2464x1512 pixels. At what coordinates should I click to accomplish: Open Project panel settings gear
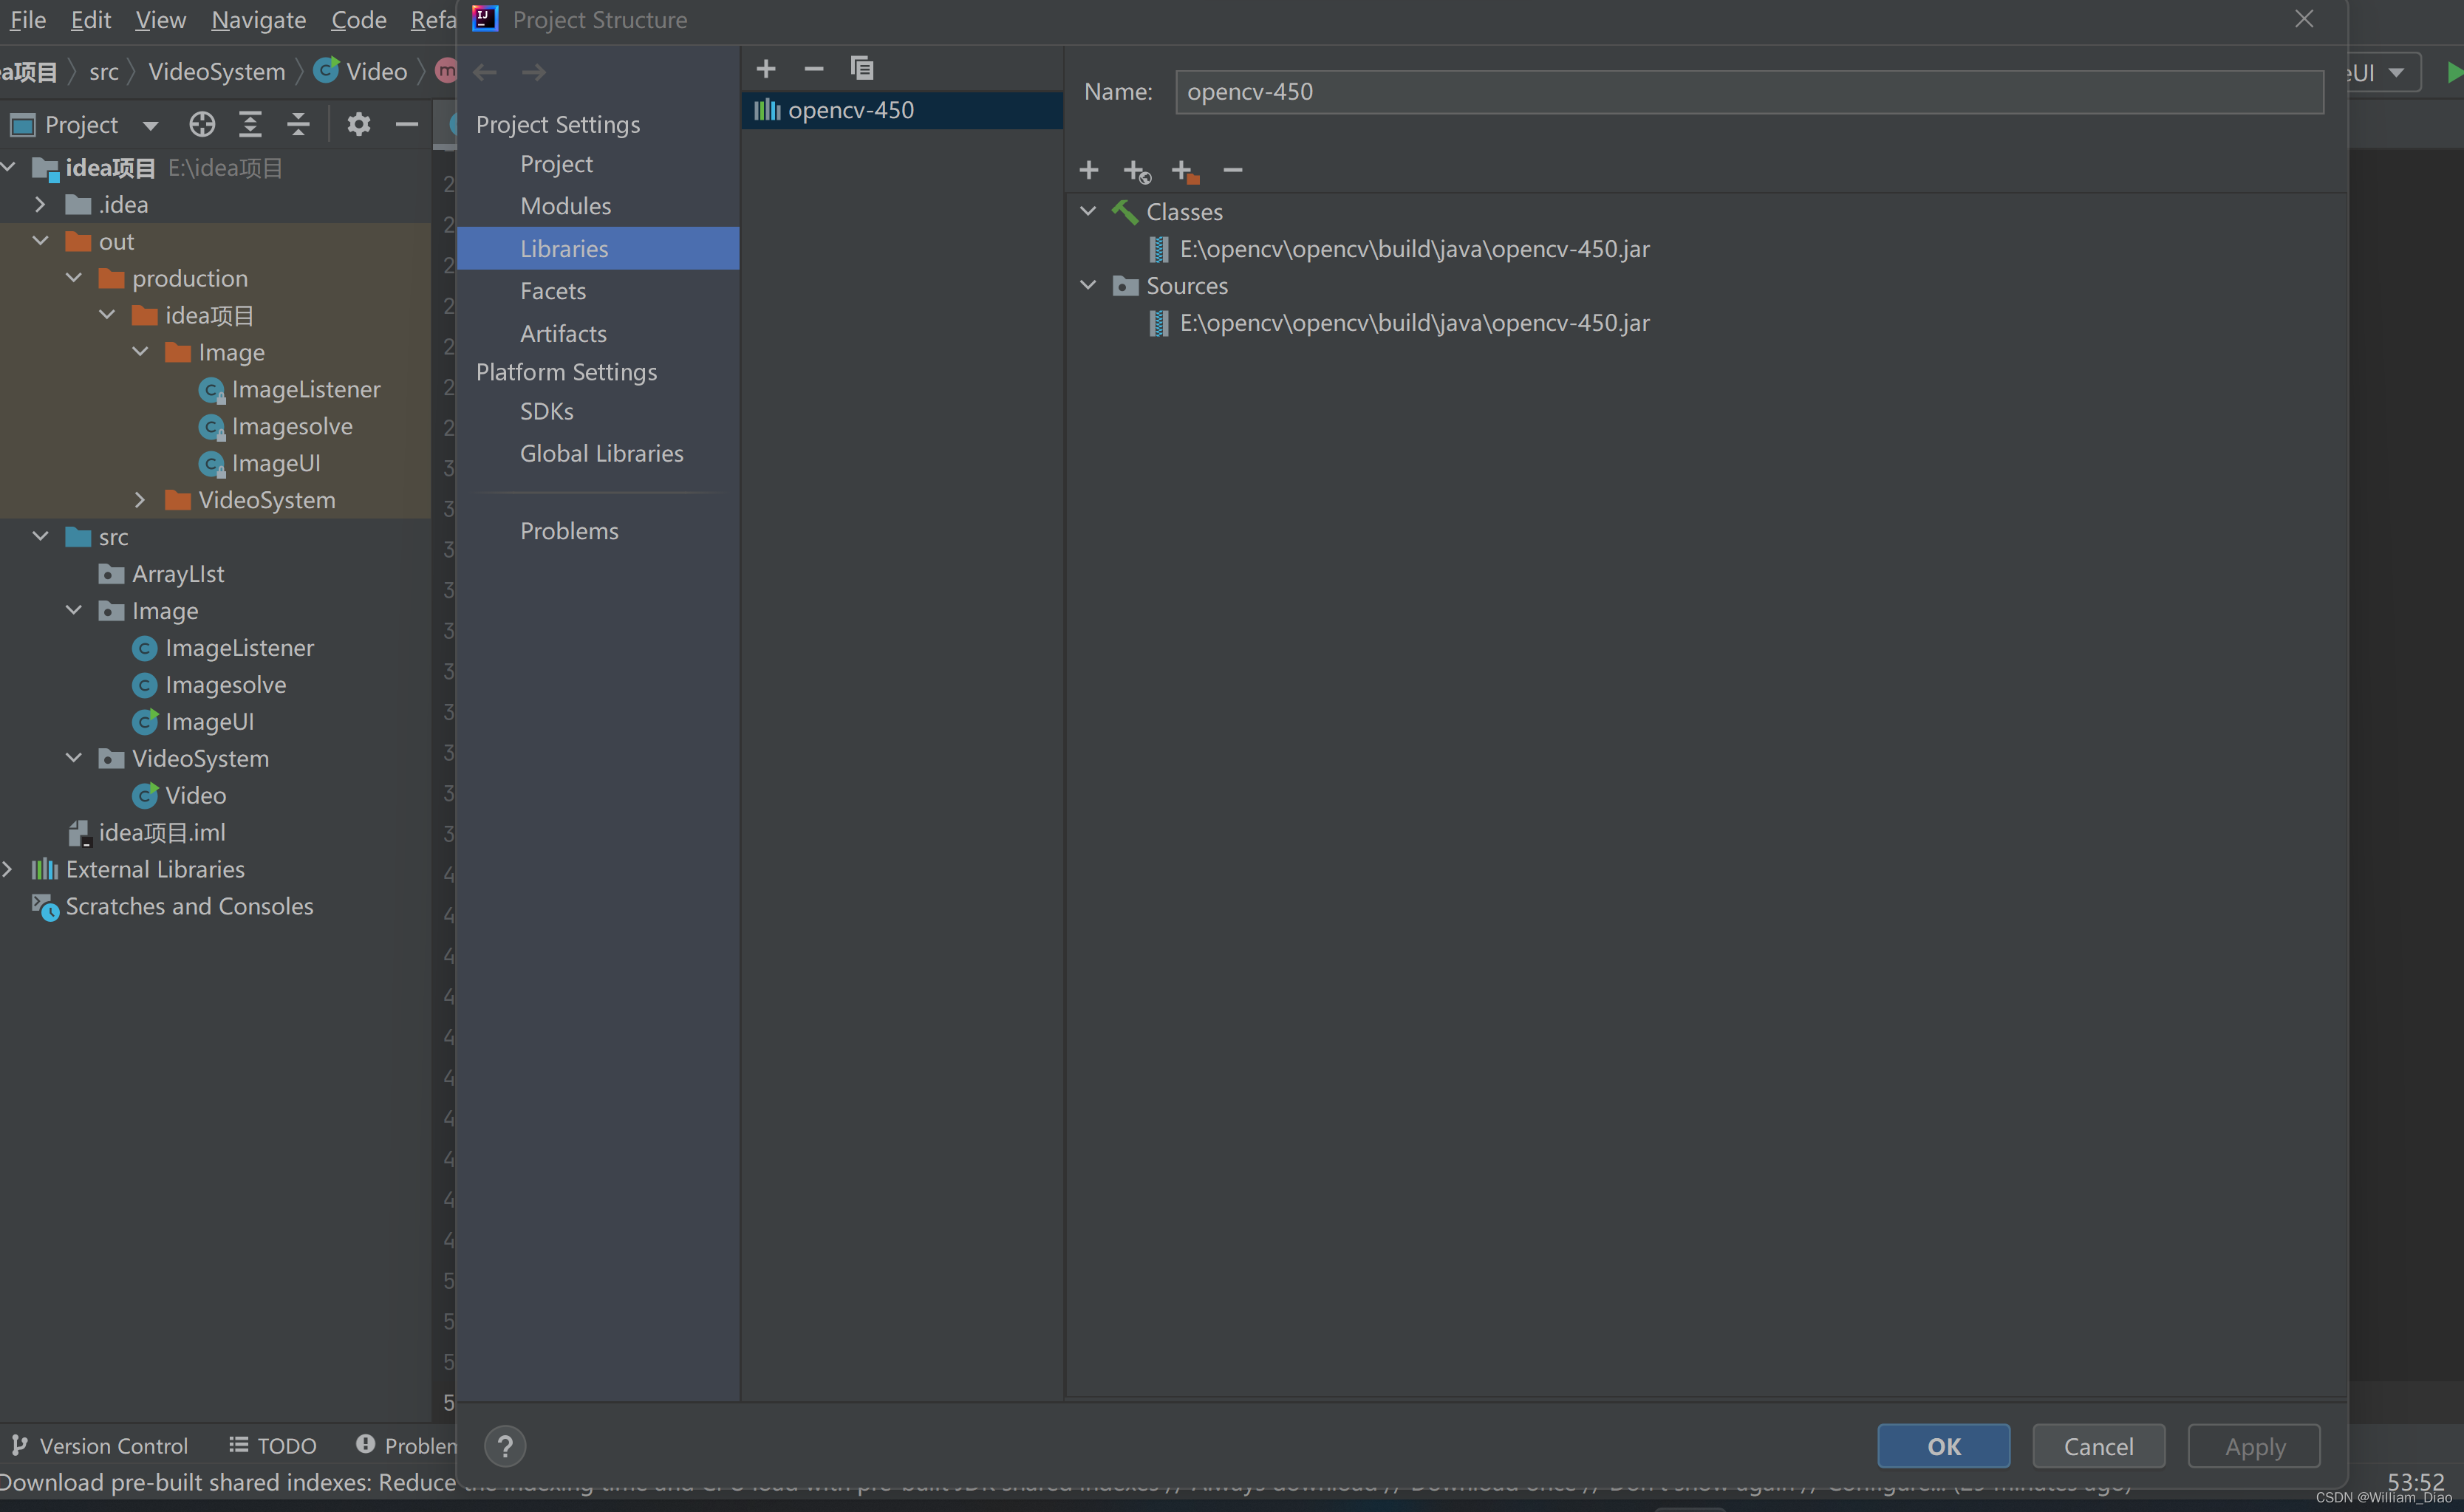click(x=358, y=124)
